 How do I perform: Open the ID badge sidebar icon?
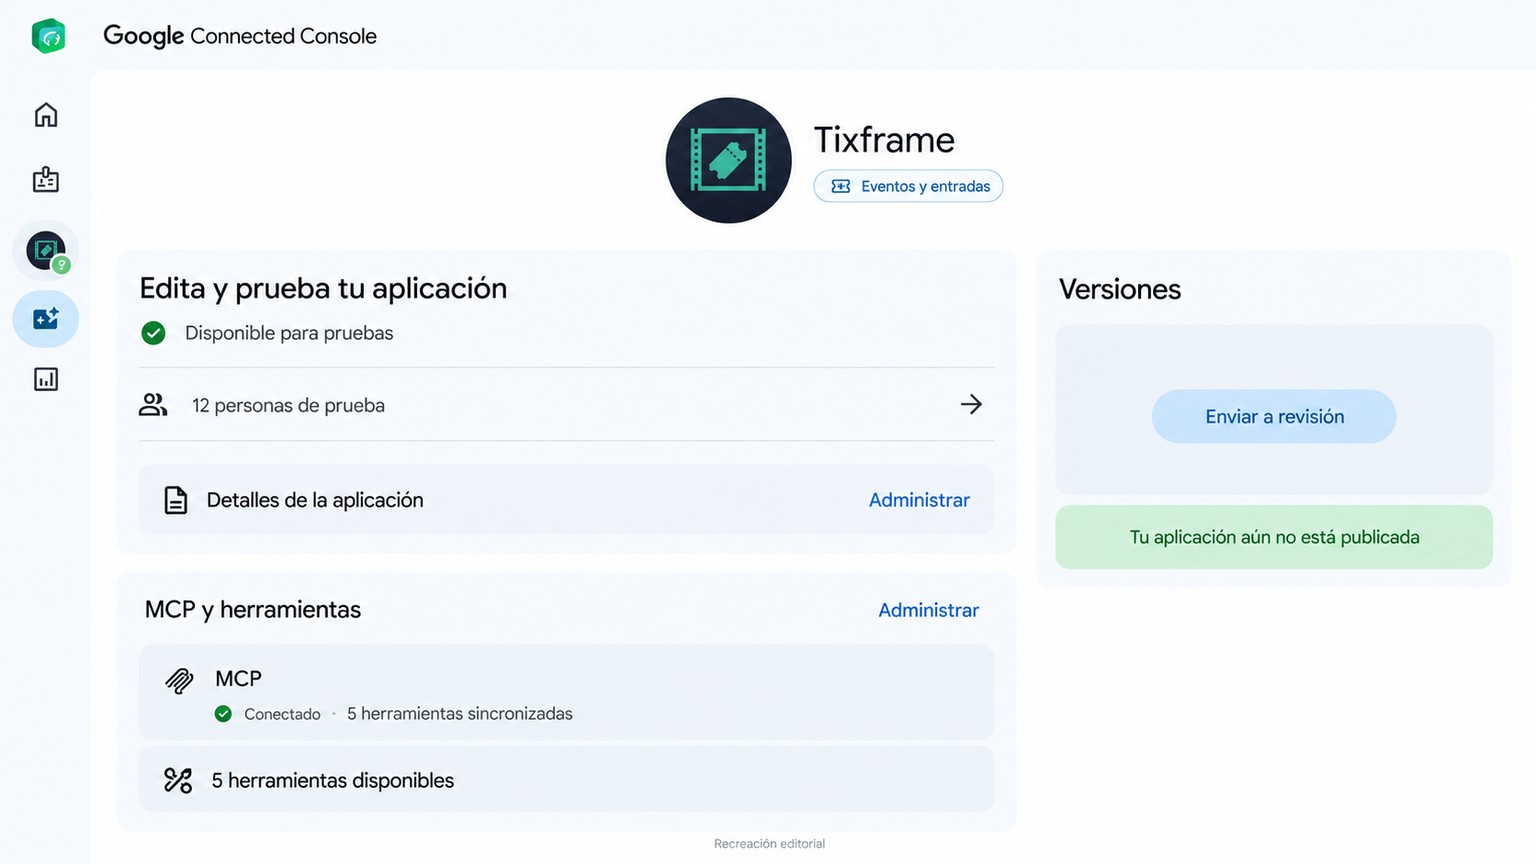coord(46,180)
